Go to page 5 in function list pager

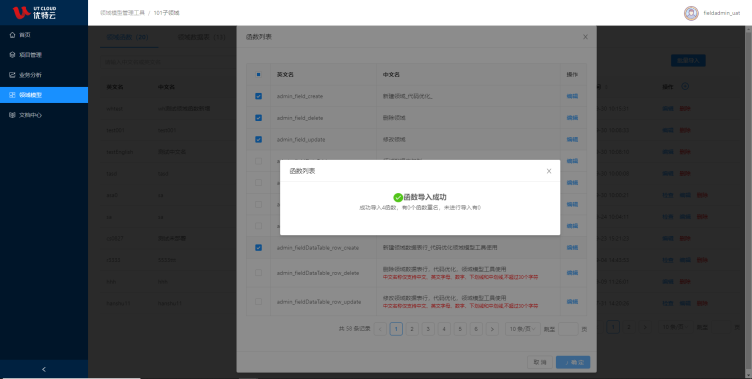tap(460, 329)
